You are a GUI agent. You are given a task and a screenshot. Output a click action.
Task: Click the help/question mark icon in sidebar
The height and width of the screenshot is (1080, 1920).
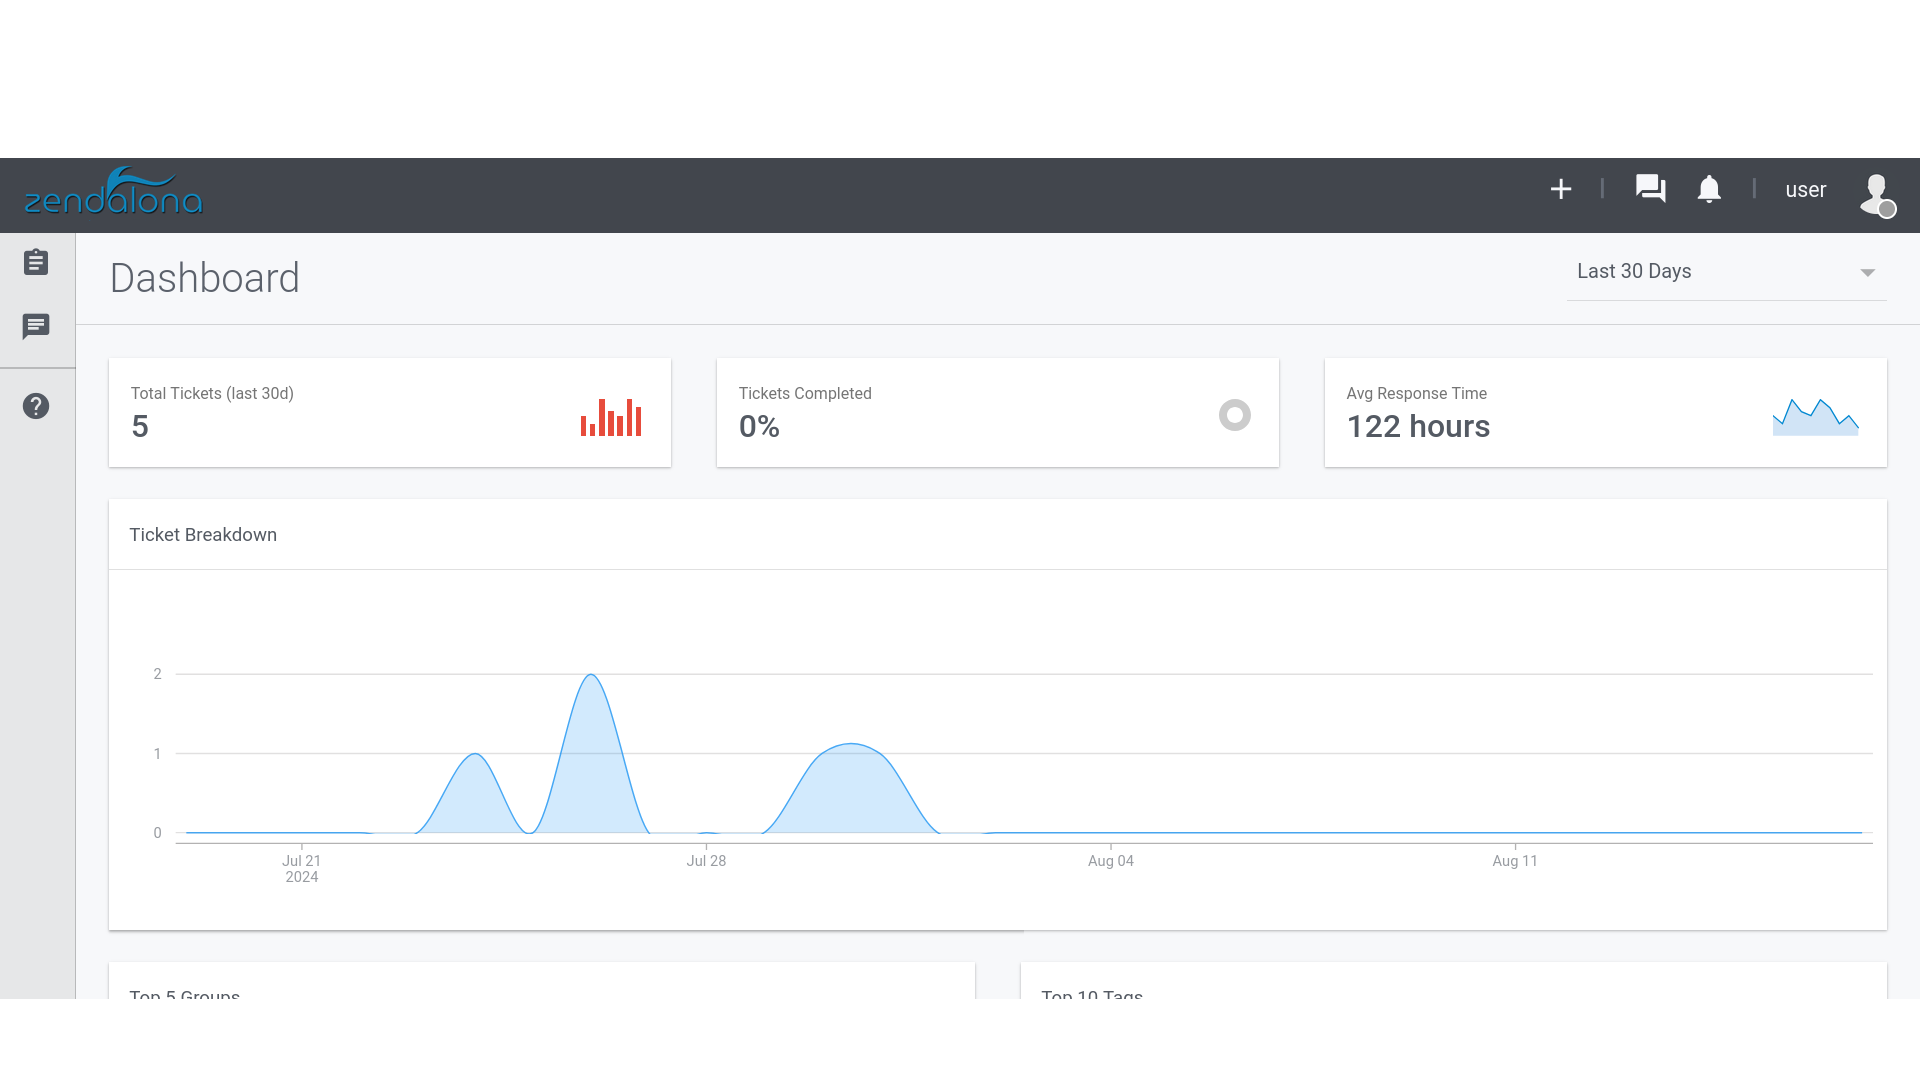[37, 406]
